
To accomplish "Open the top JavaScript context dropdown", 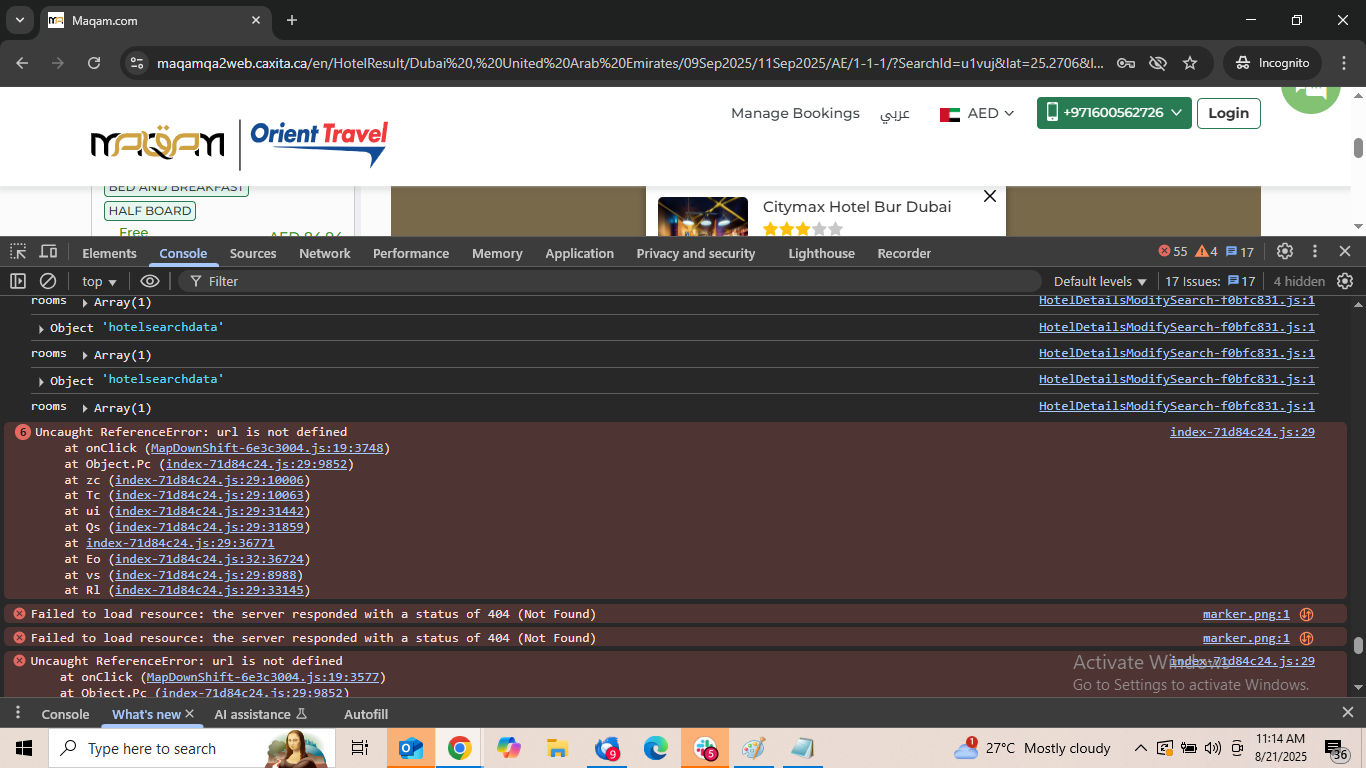I will (99, 282).
